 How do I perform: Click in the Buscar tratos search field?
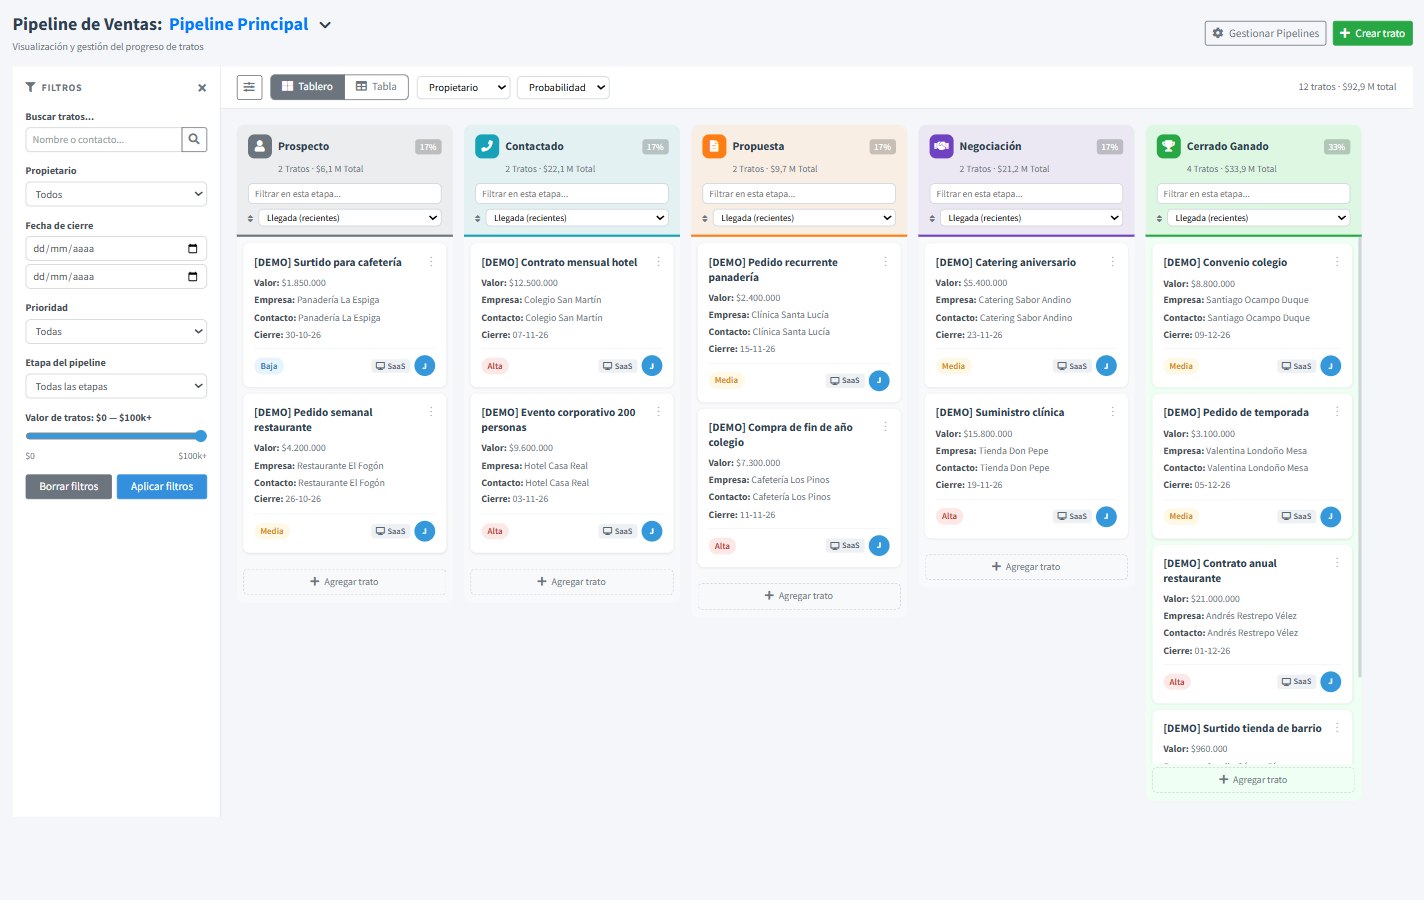[104, 139]
